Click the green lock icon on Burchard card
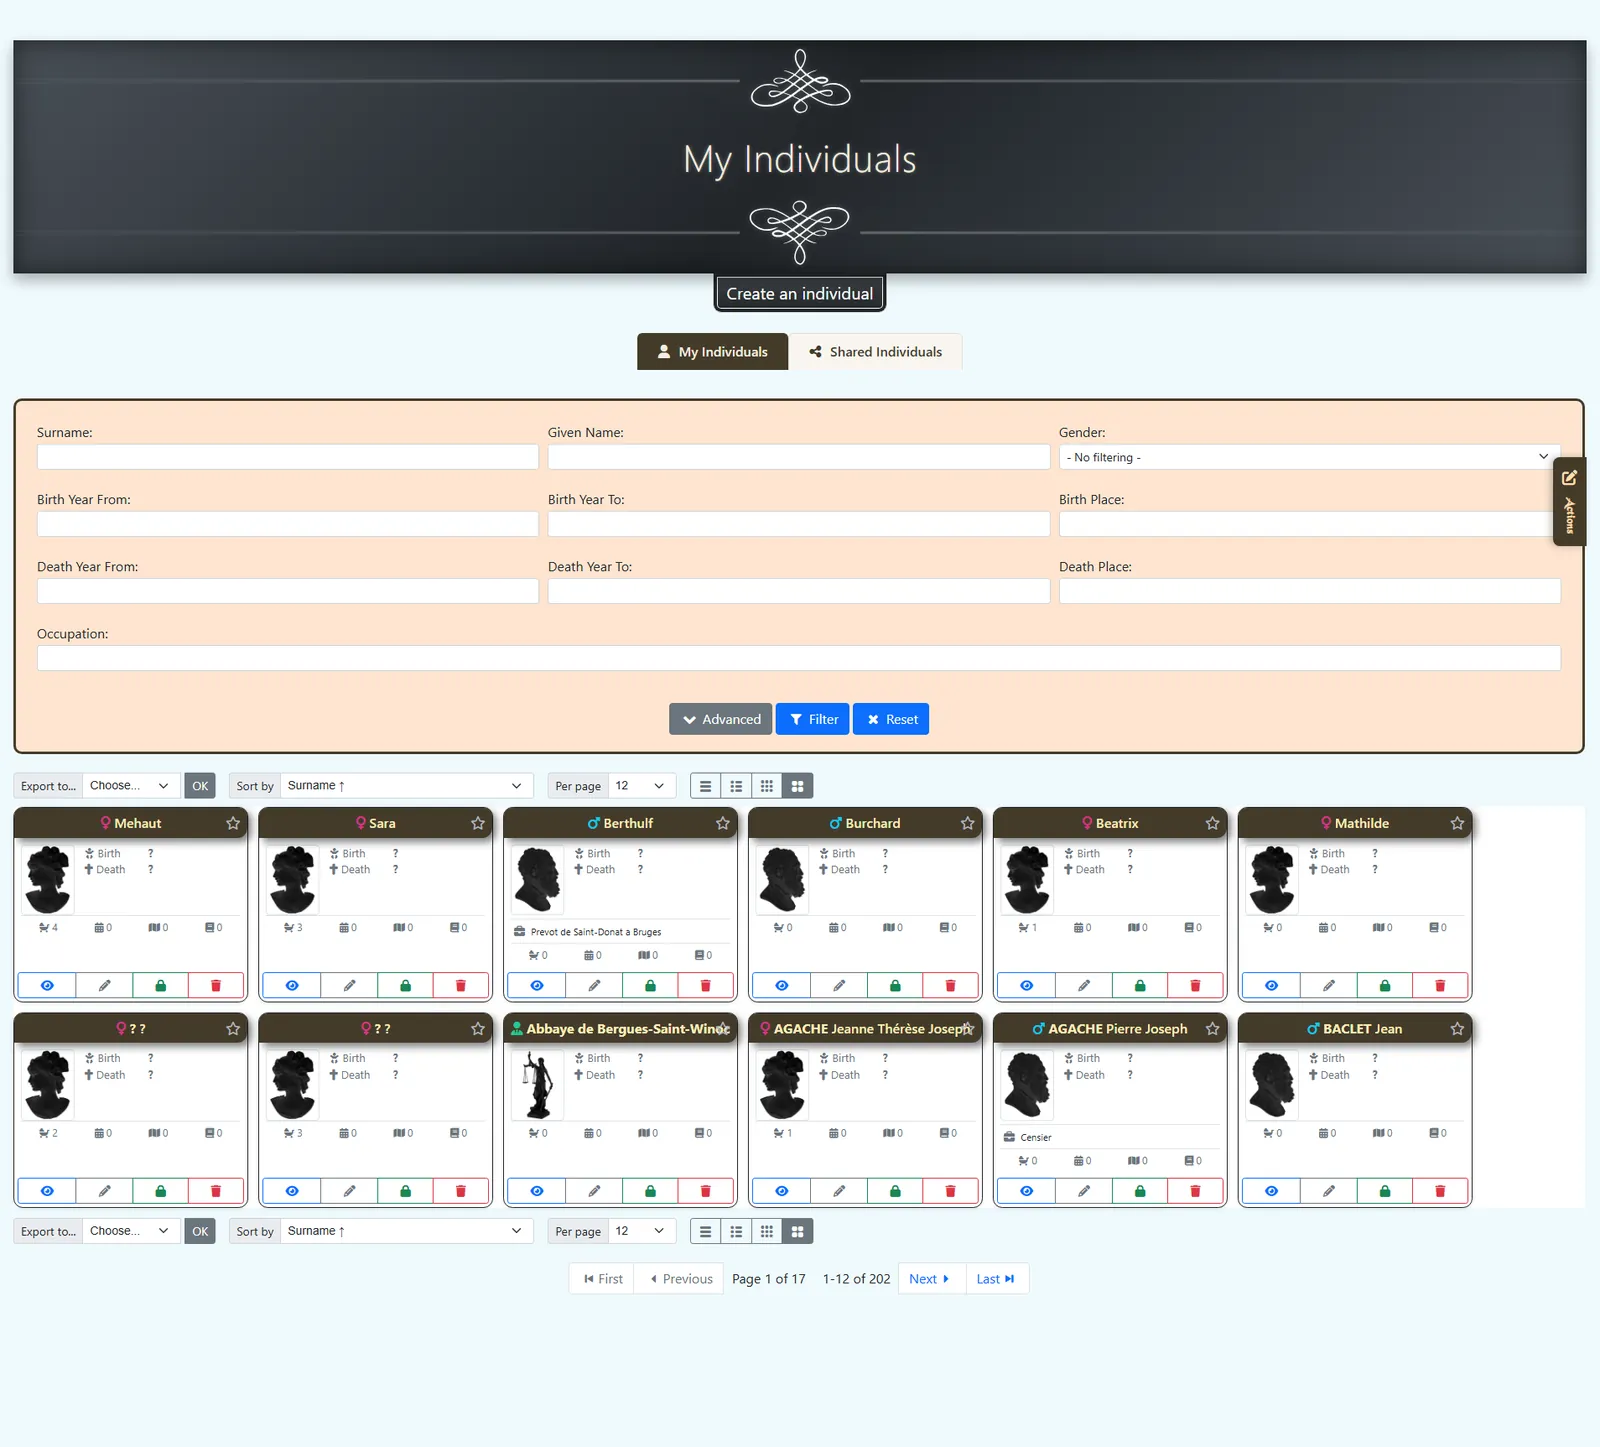The width and height of the screenshot is (1600, 1447). pyautogui.click(x=895, y=986)
